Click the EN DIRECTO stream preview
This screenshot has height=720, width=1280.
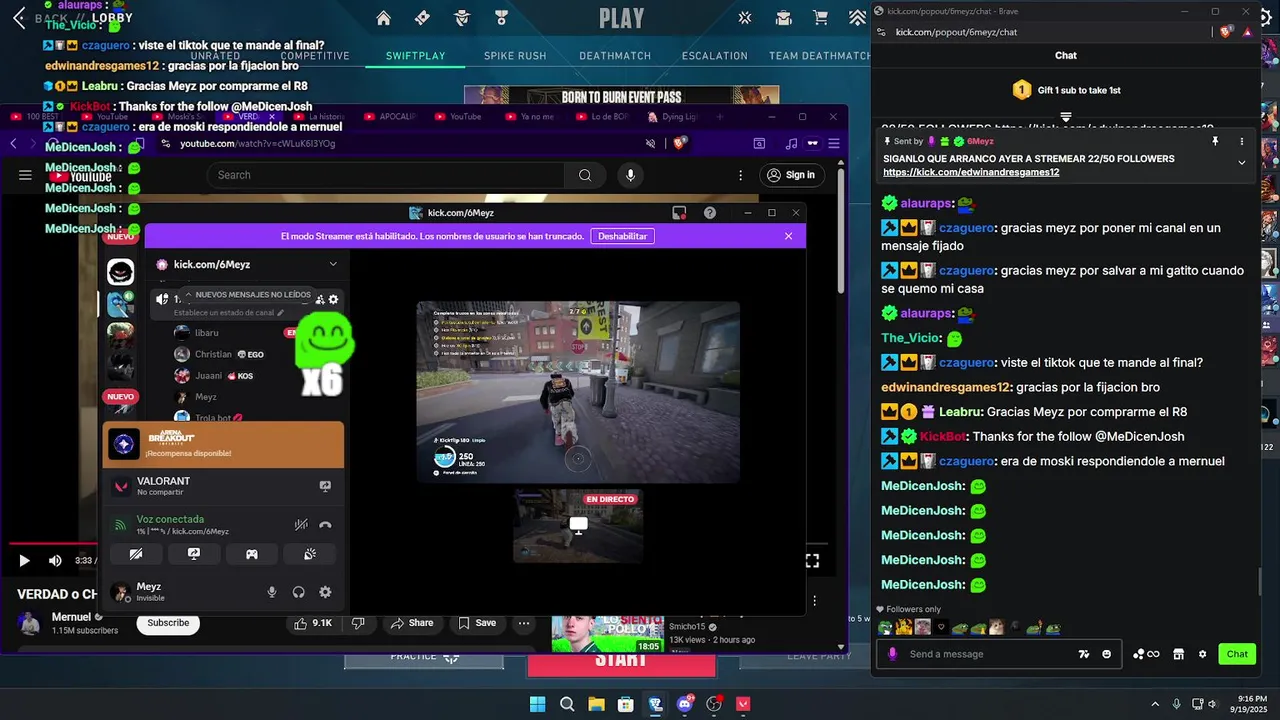[x=578, y=526]
